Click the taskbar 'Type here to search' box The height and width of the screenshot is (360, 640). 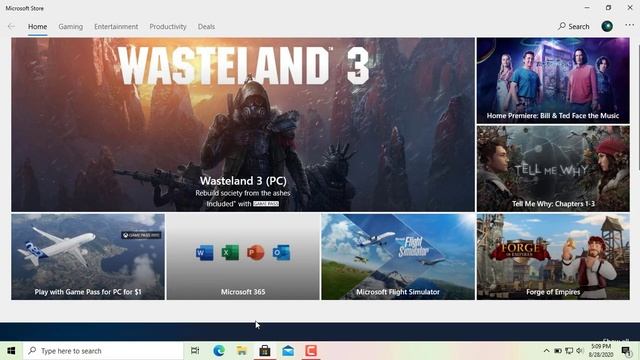click(103, 351)
